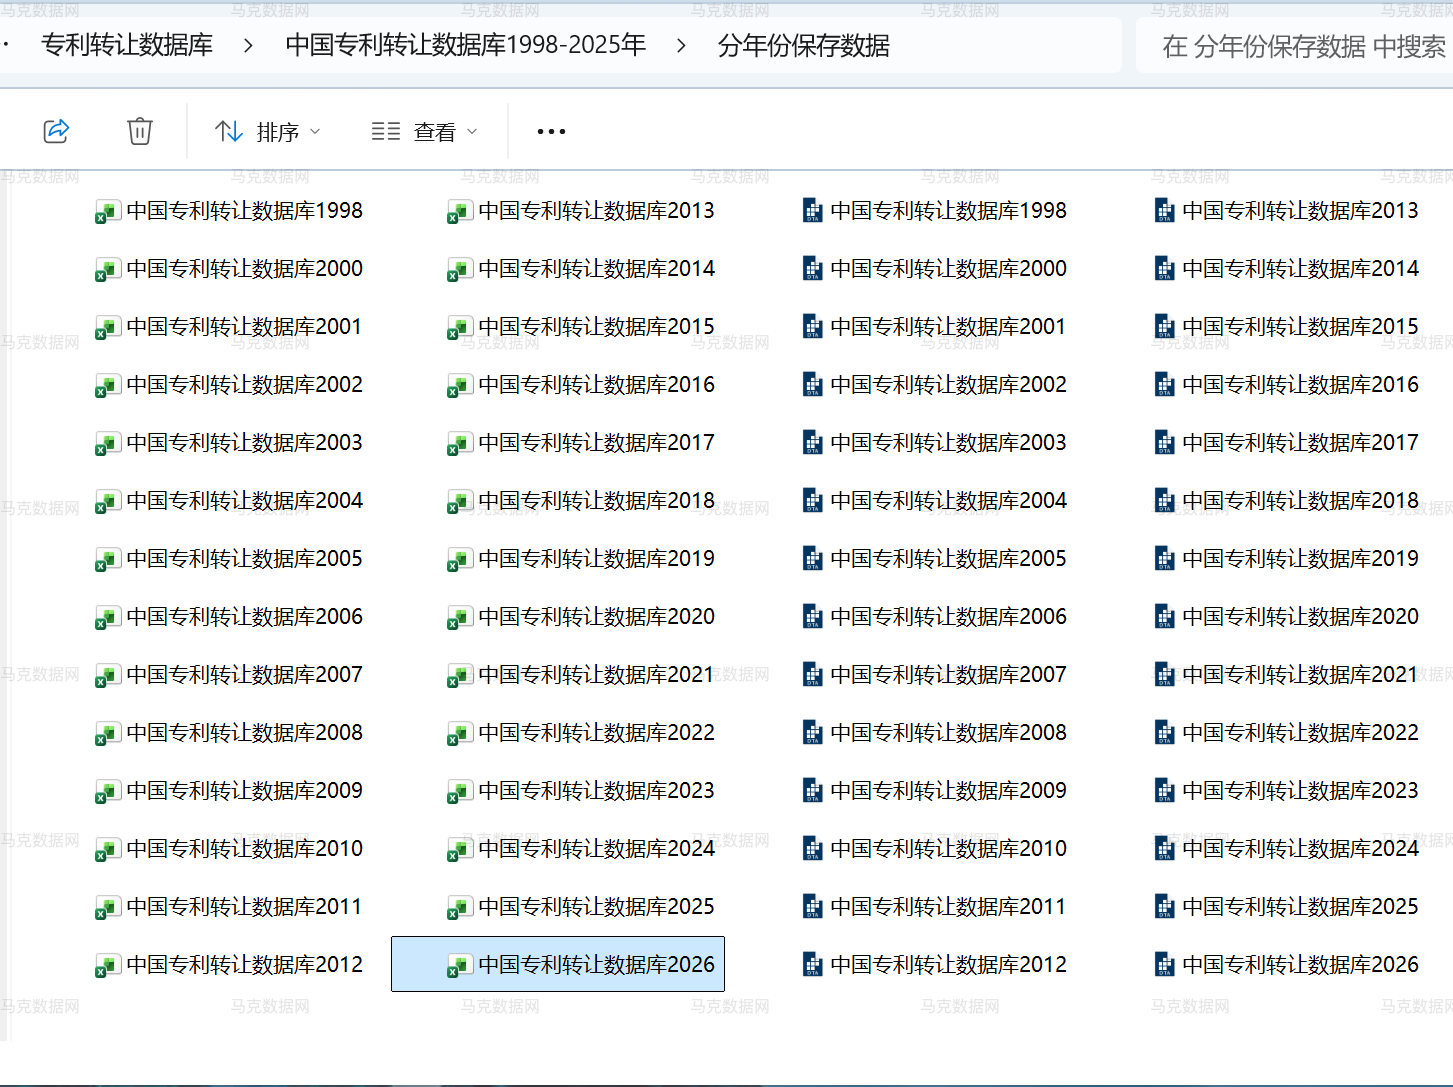Screen dimensions: 1453x1087
Task: Click the Excel icon of 中国专利转让数据库2013
Action: (459, 212)
